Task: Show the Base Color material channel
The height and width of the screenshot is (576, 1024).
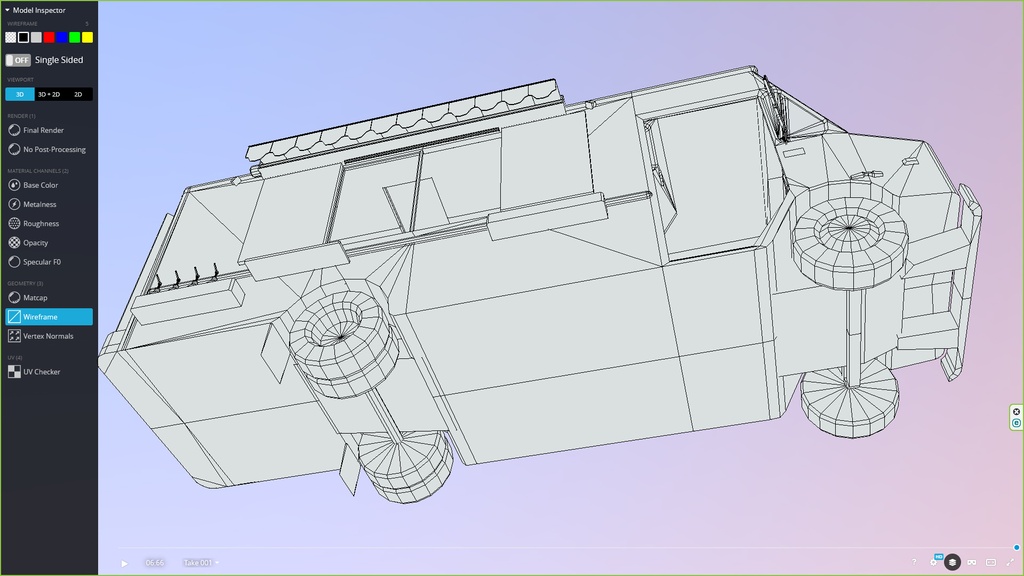Action: click(x=40, y=185)
